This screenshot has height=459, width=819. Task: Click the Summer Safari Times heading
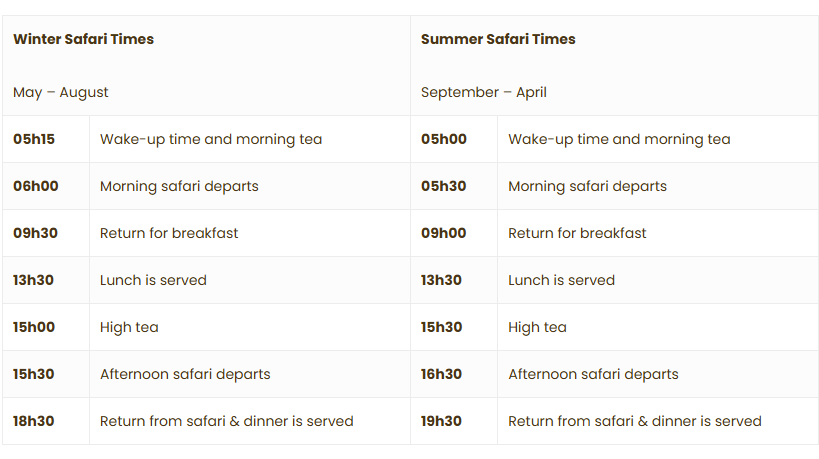pyautogui.click(x=498, y=39)
